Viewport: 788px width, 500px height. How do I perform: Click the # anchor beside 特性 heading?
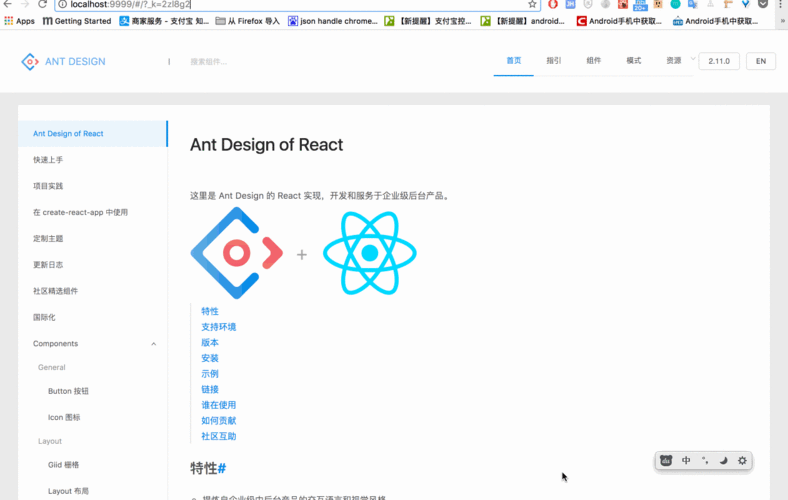[222, 468]
